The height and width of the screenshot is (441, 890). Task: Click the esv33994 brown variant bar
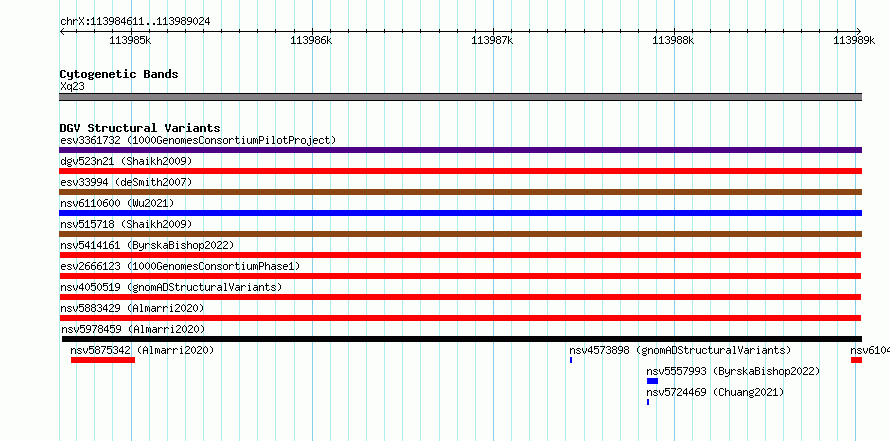pos(460,192)
